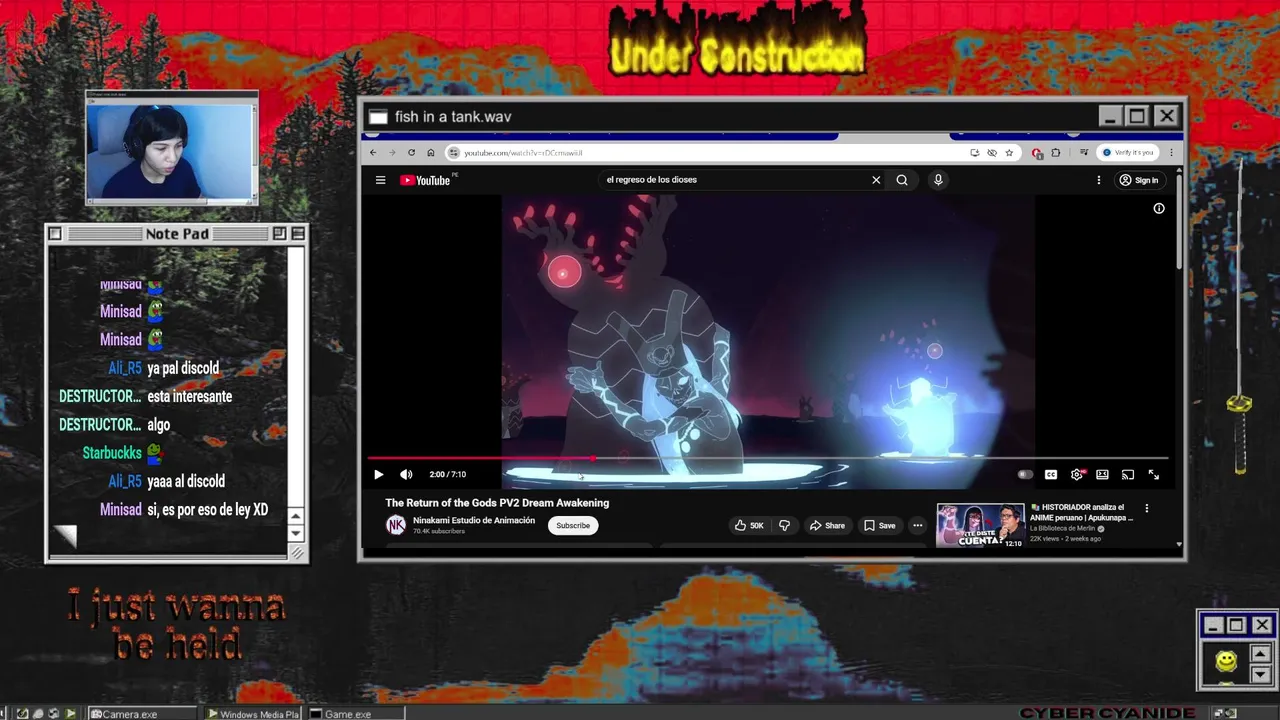The height and width of the screenshot is (720, 1280).
Task: Switch to Game.exe in the taskbar
Action: click(355, 714)
